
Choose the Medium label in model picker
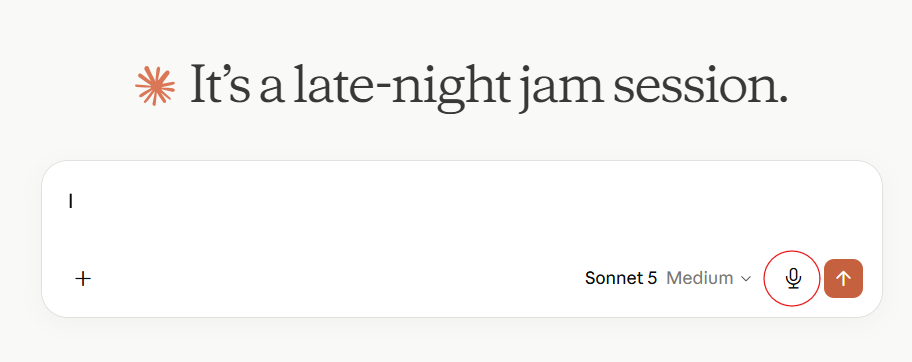click(700, 278)
